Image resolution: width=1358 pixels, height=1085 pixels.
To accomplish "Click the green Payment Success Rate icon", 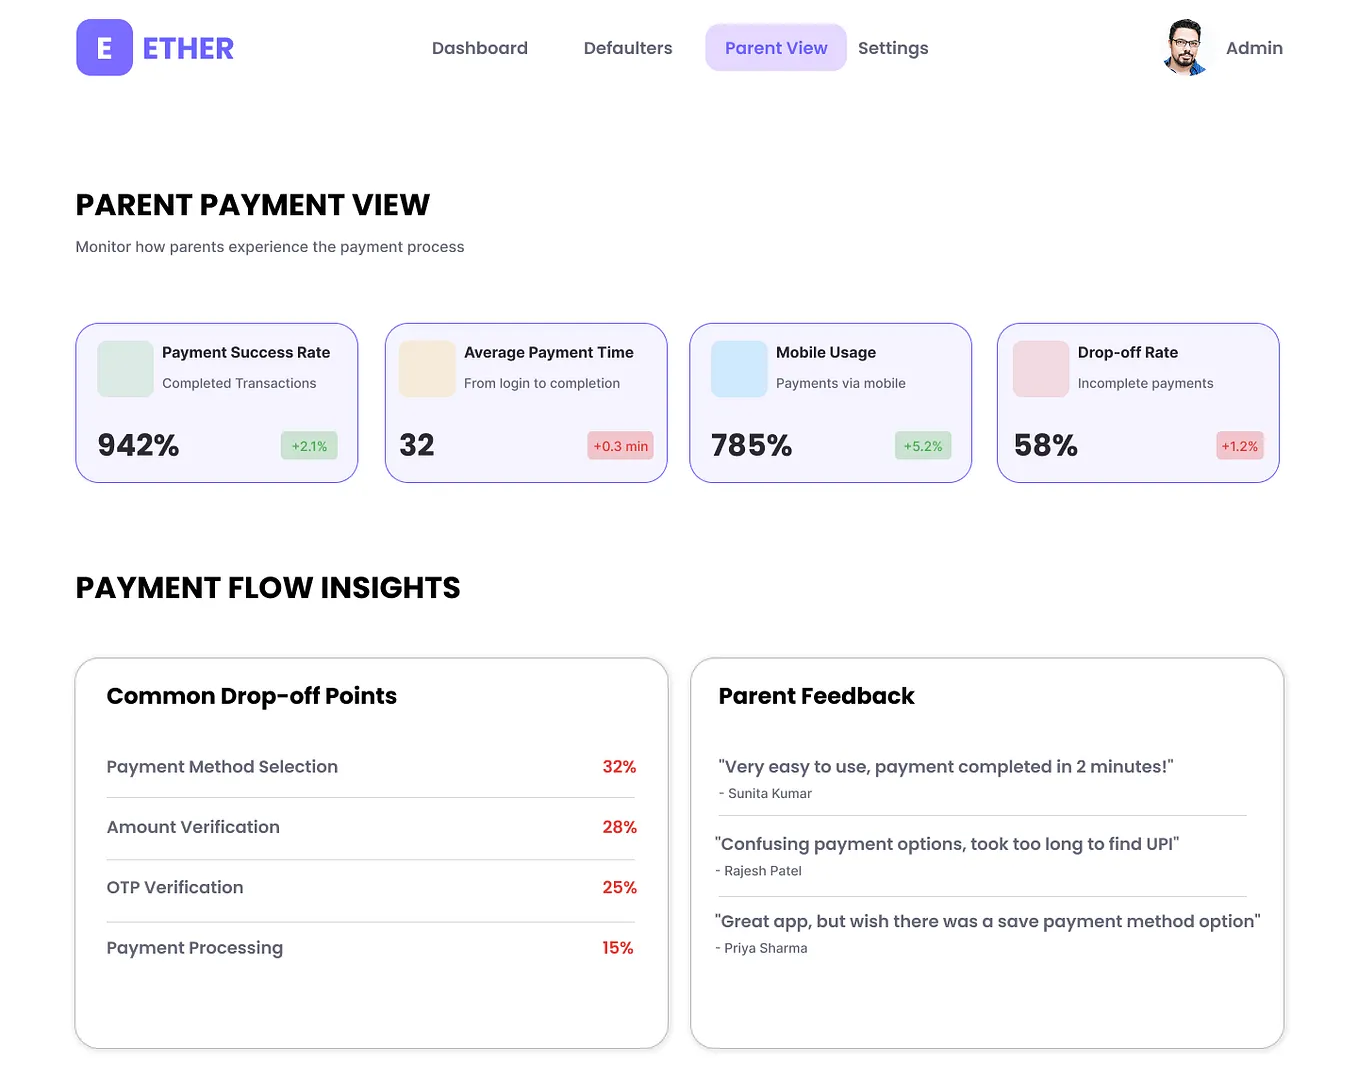I will [125, 369].
